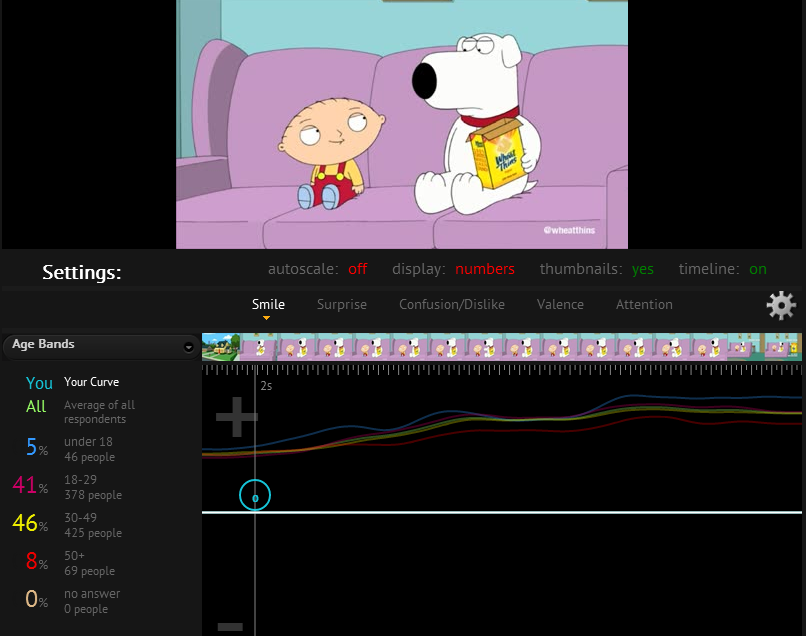Click the 46 people count

click(89, 457)
